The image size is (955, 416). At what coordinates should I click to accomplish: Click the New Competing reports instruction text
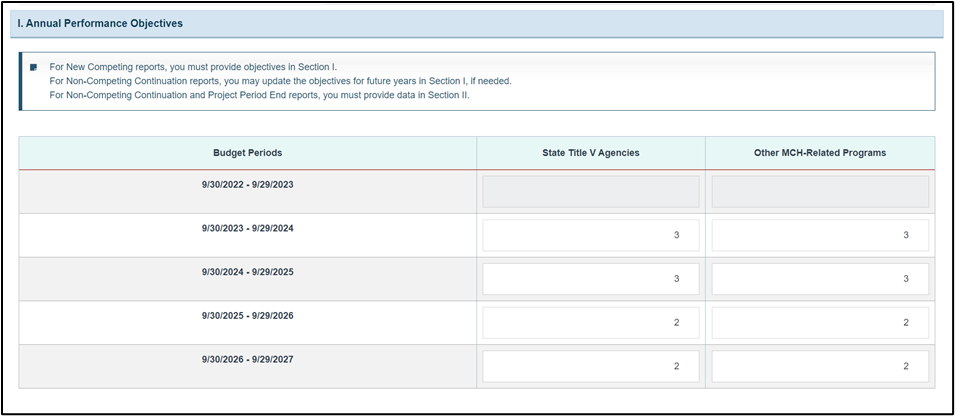coord(193,67)
